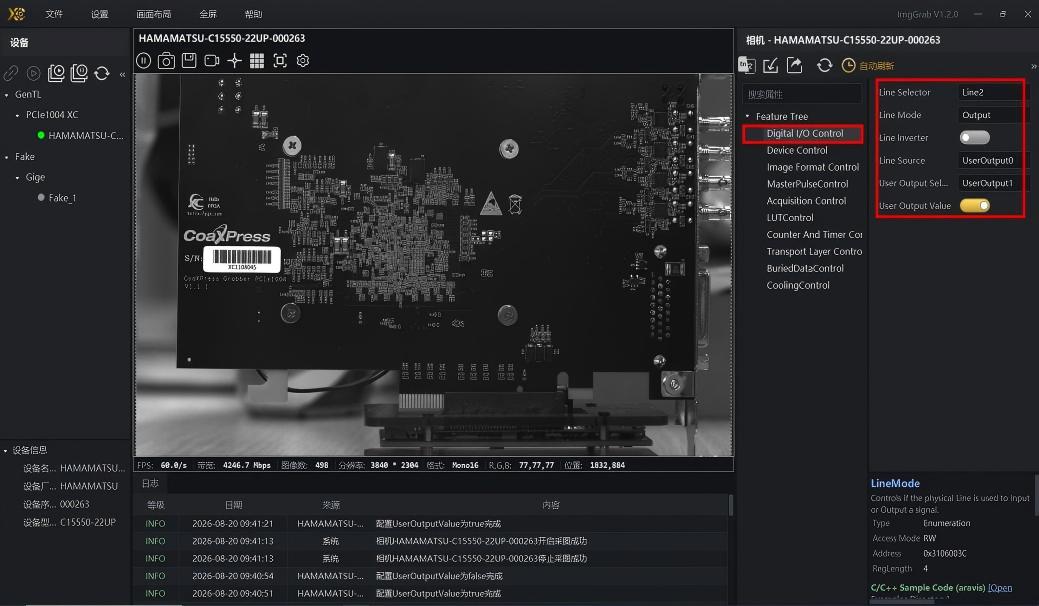
Task: Click the 内容 column header
Action: (x=551, y=505)
